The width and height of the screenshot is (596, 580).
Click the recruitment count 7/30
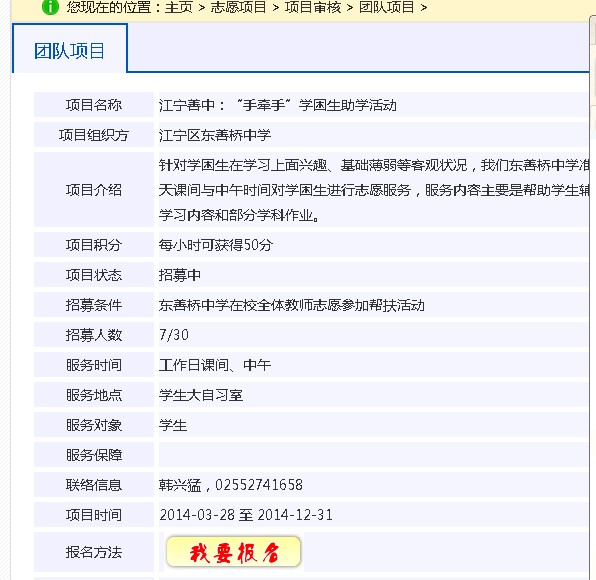click(x=174, y=335)
